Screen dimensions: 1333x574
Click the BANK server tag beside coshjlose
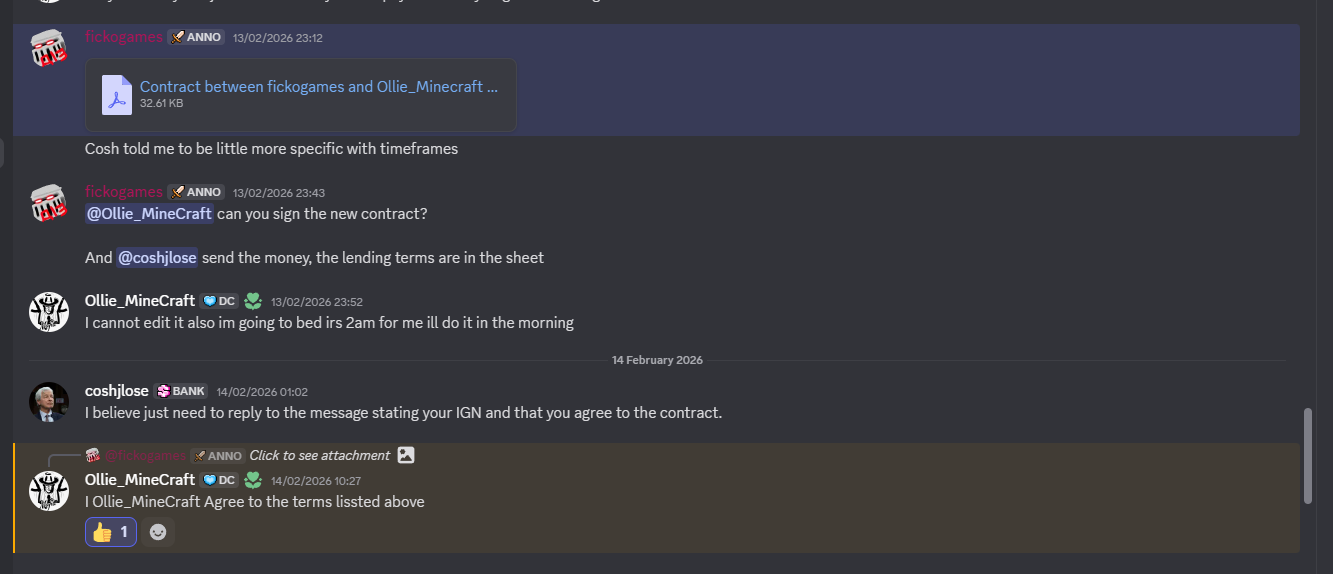click(181, 392)
